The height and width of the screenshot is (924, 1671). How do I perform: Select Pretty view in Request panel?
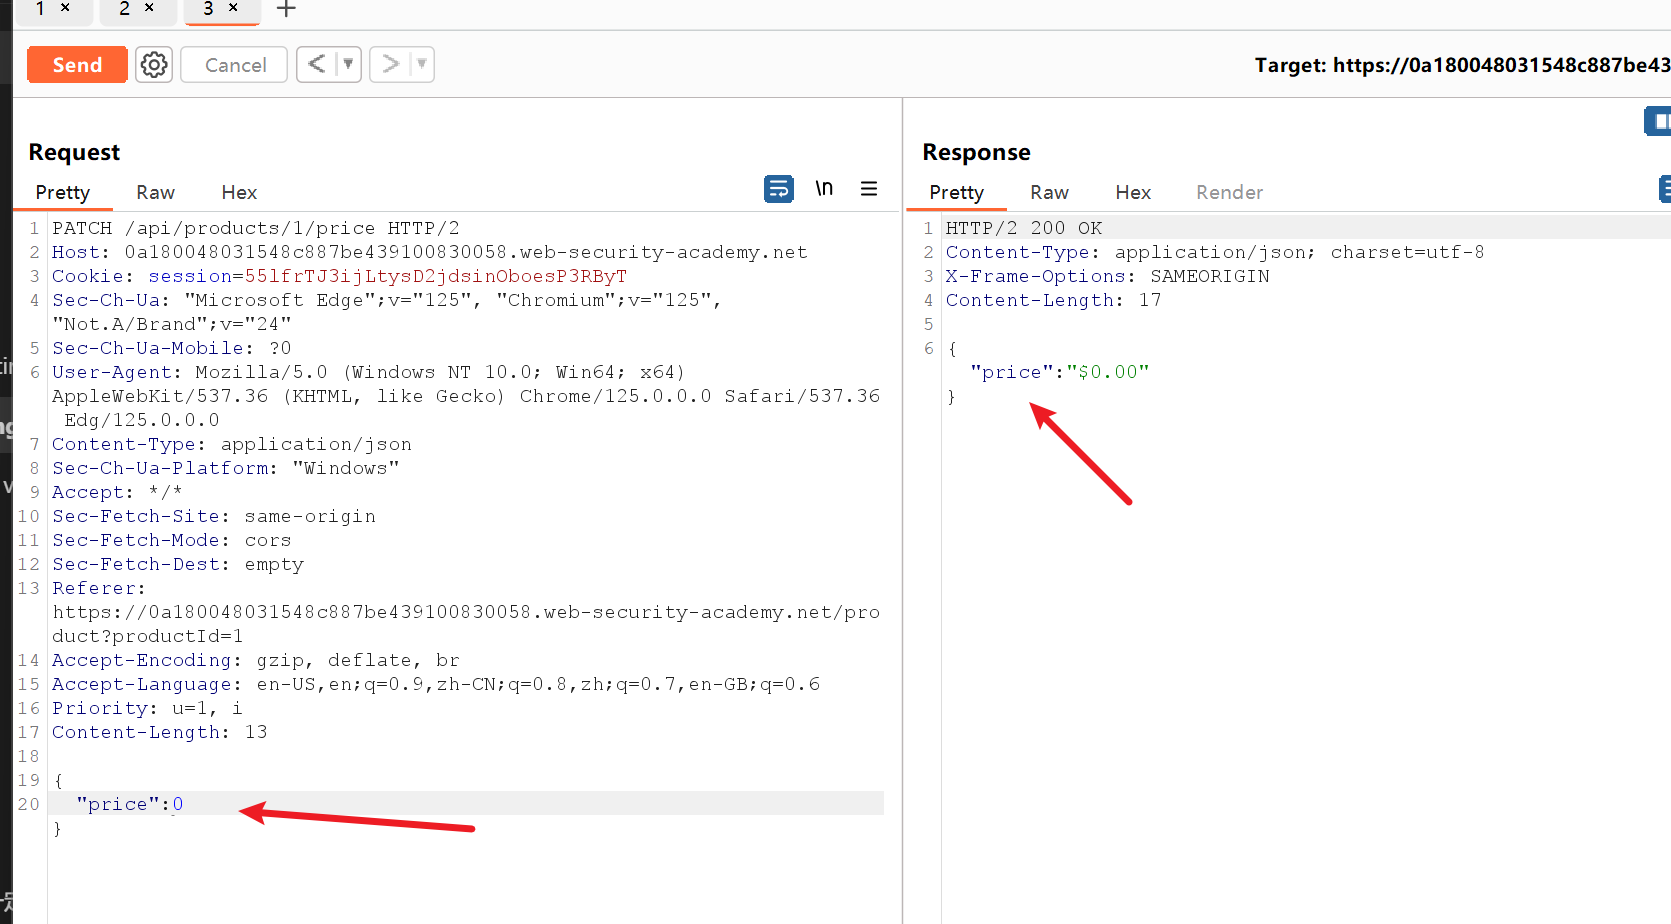click(63, 192)
